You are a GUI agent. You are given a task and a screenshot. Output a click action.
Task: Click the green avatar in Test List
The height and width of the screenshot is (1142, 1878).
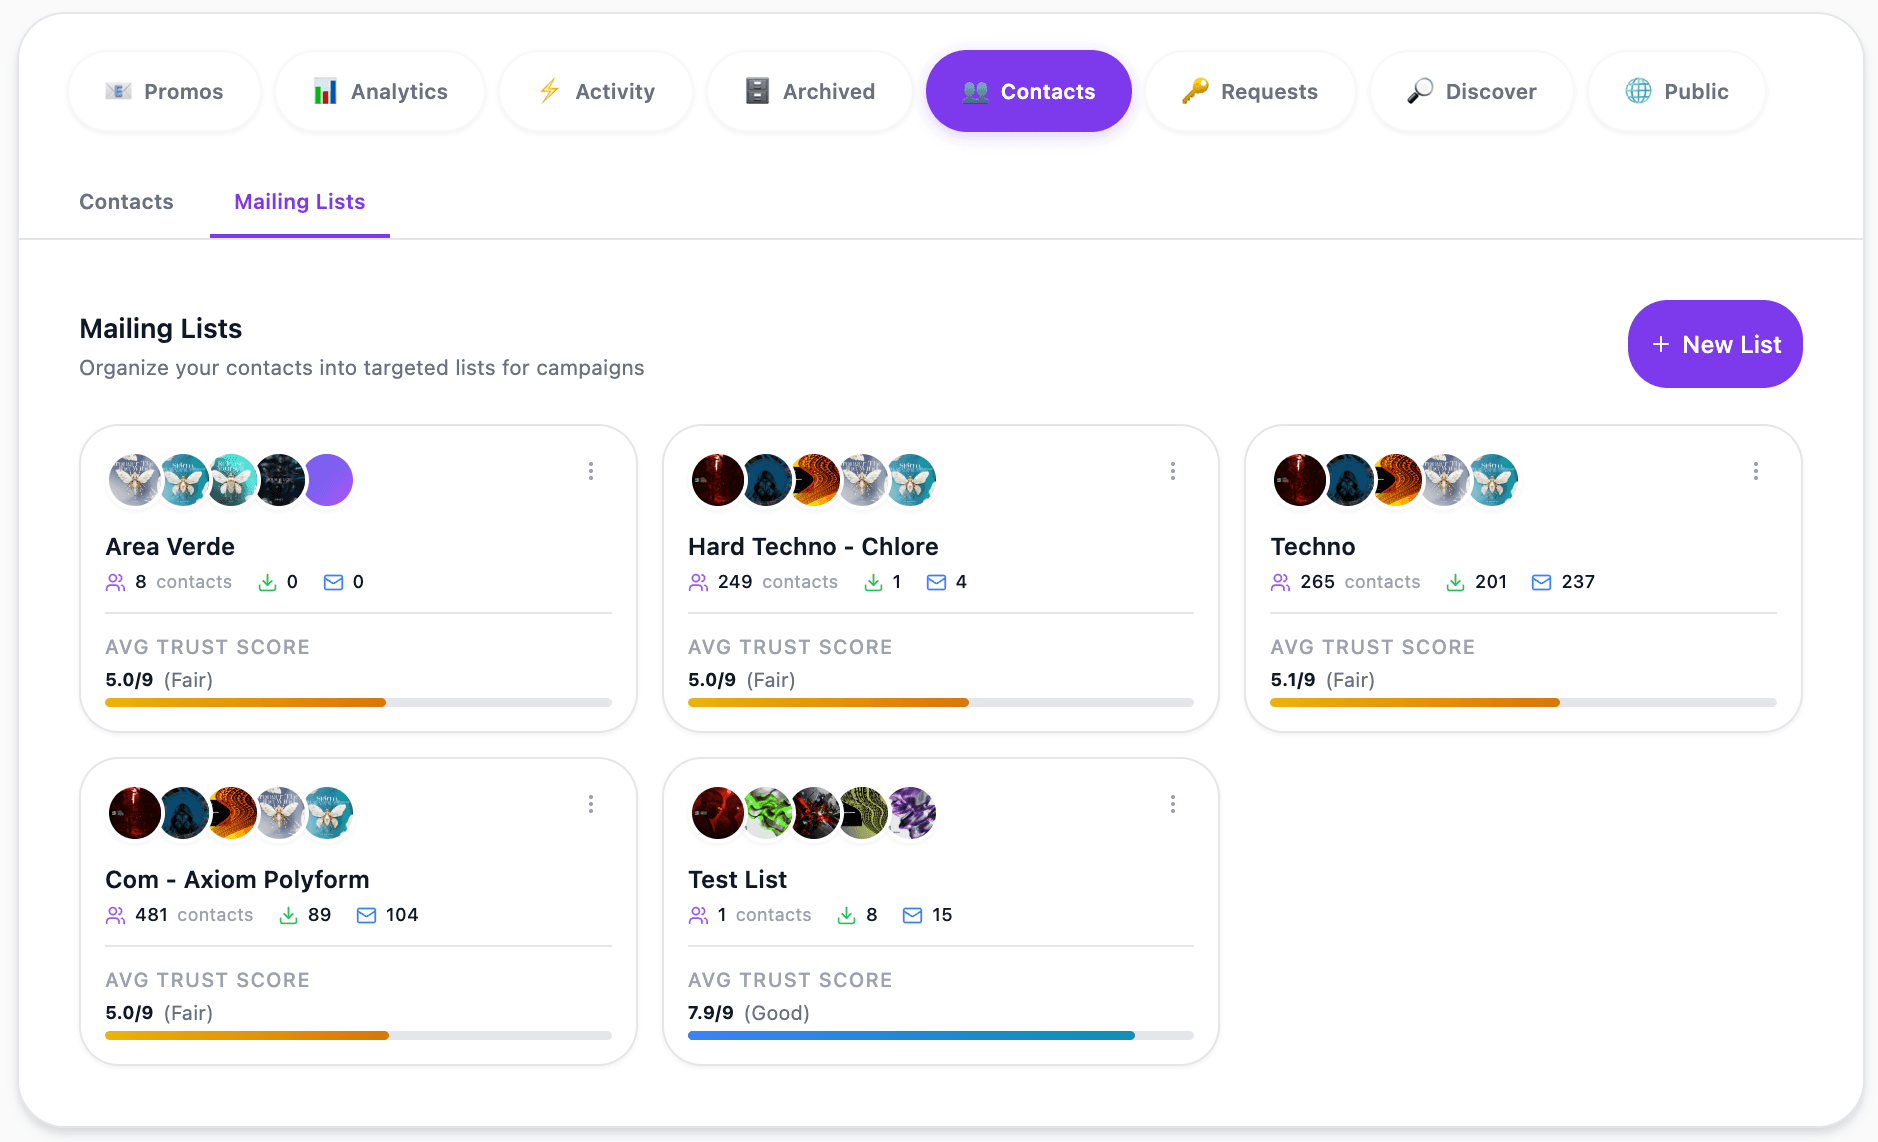click(767, 812)
